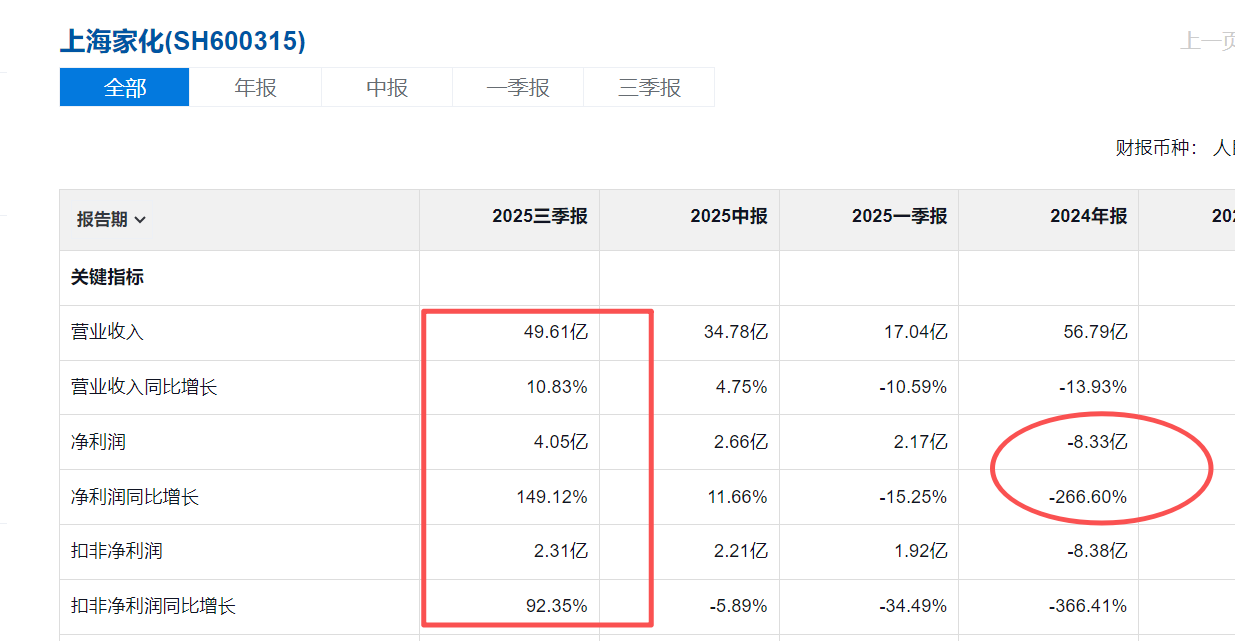Select the 2025一季报 column header

pos(899,217)
